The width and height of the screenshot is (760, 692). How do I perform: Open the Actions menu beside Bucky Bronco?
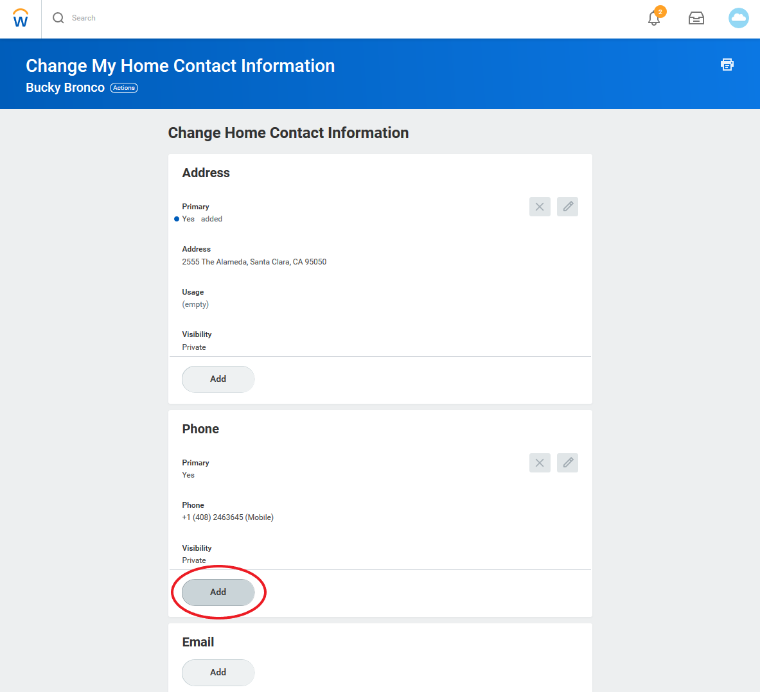(123, 88)
